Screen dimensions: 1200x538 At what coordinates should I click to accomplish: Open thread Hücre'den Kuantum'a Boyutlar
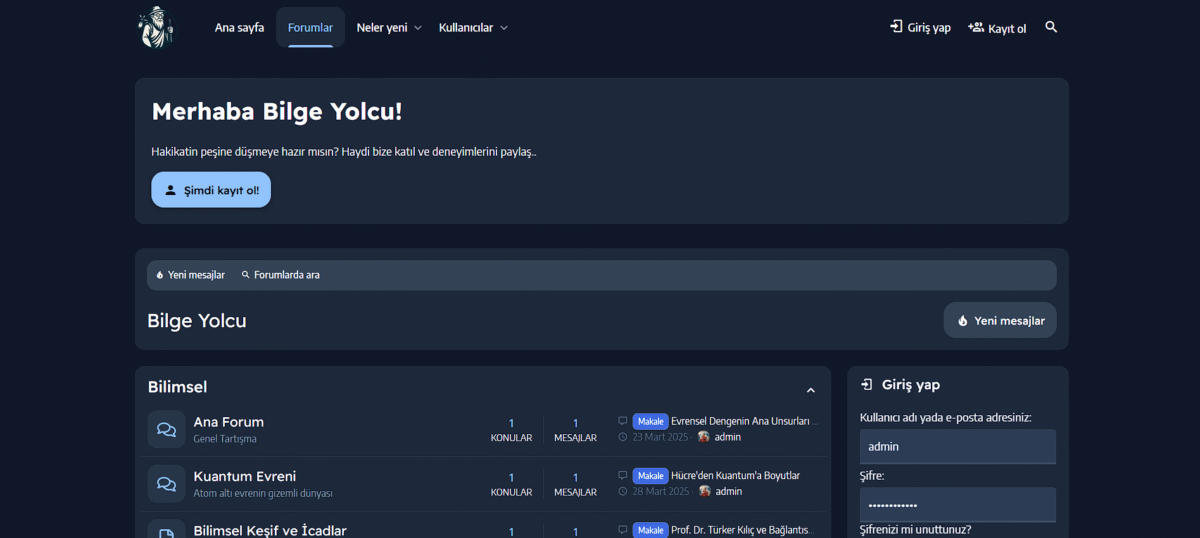pos(736,476)
